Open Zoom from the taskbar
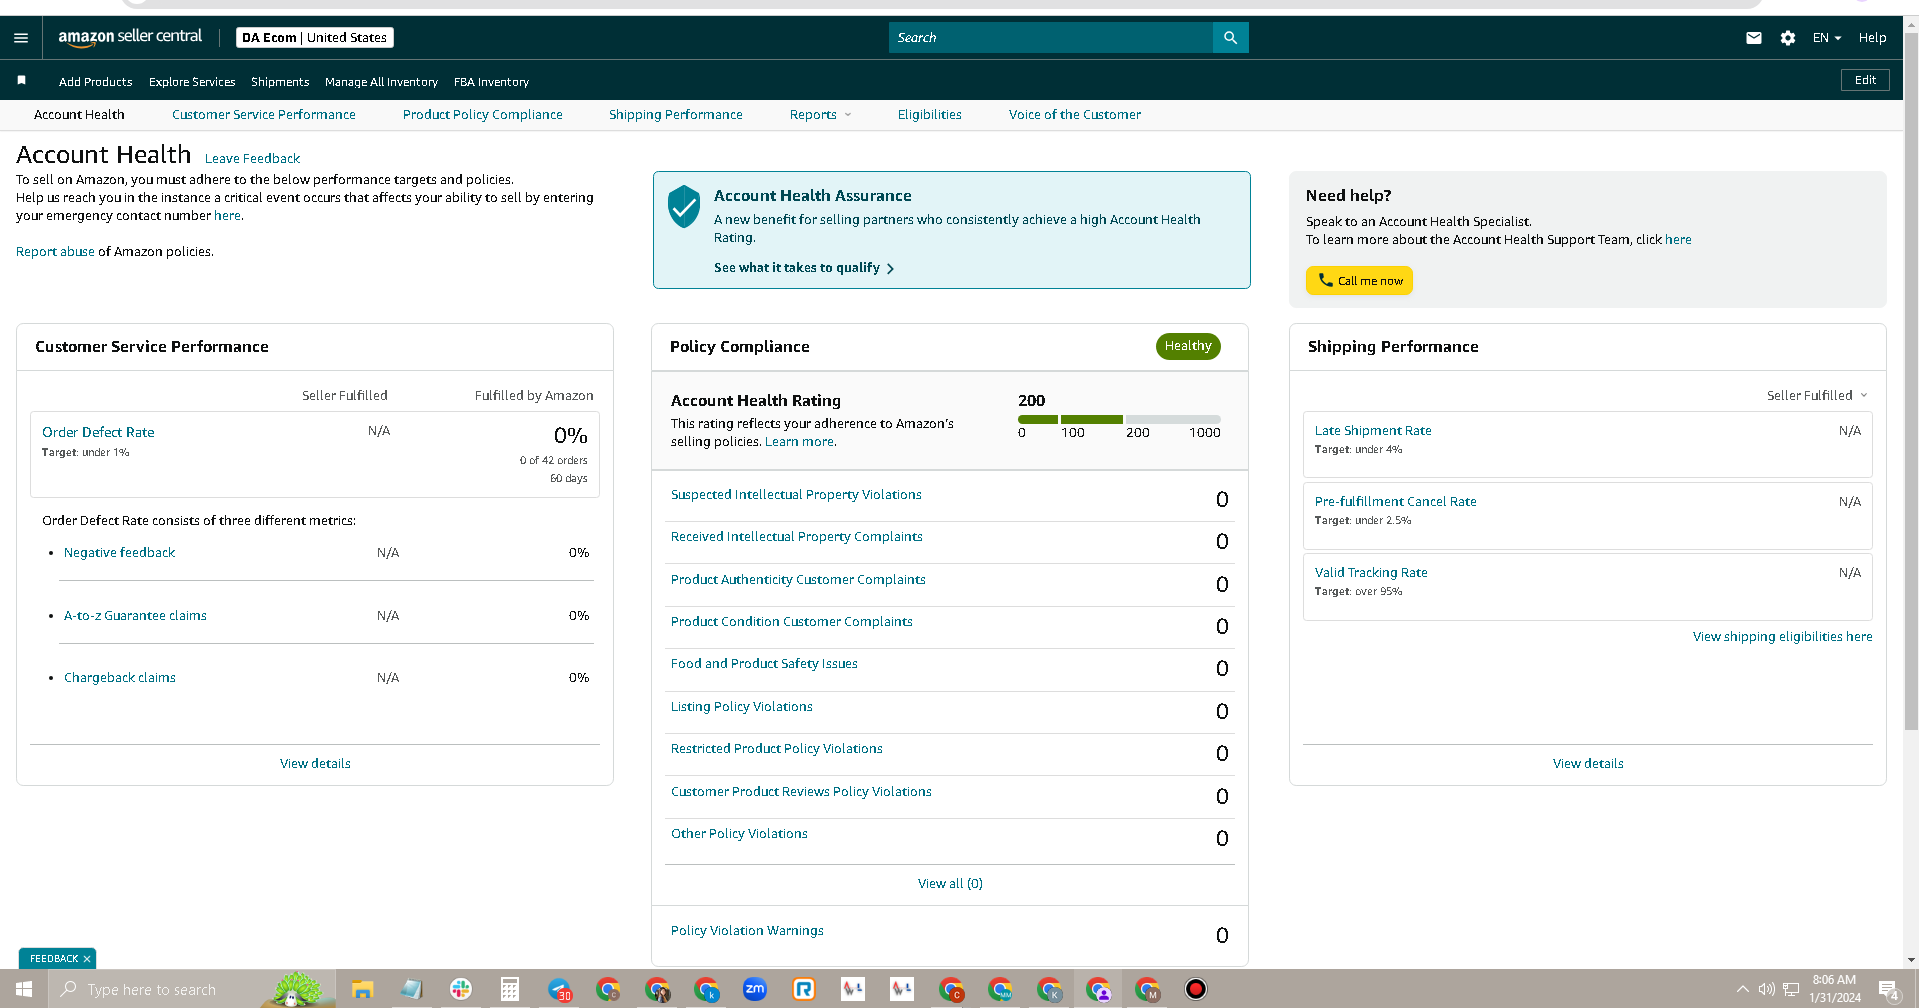 [755, 989]
